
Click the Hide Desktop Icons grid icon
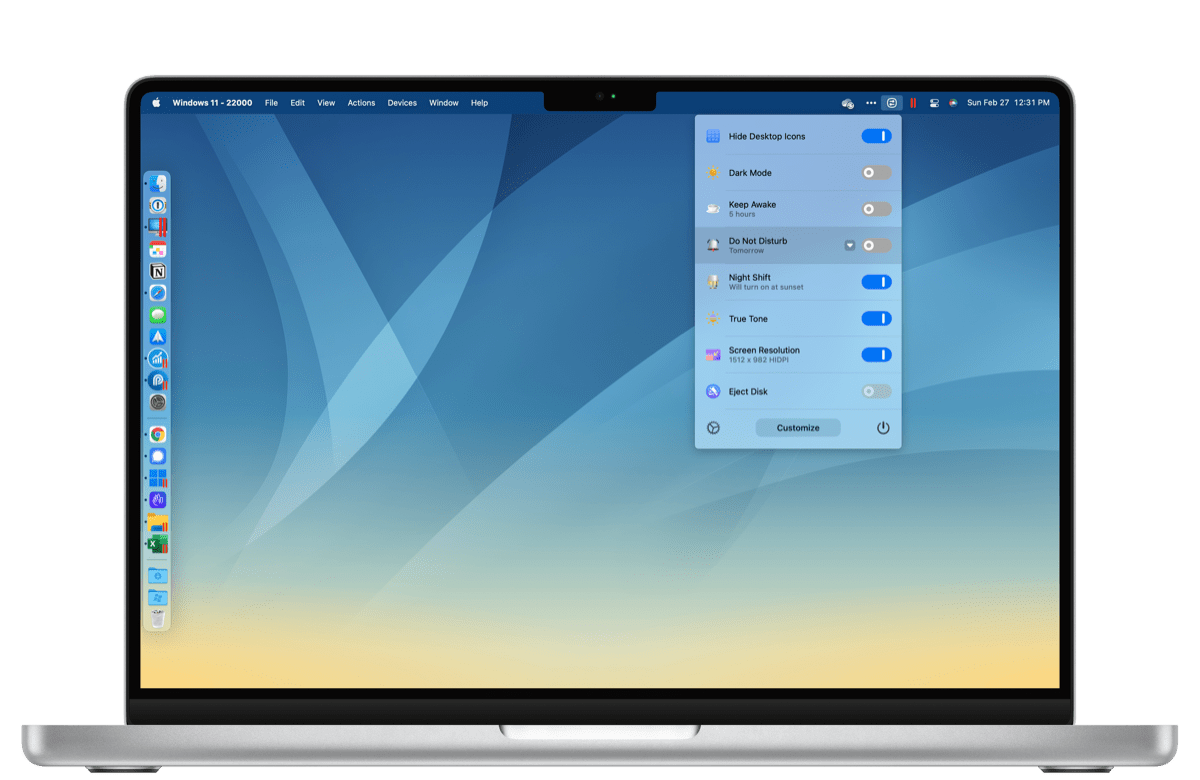point(713,136)
